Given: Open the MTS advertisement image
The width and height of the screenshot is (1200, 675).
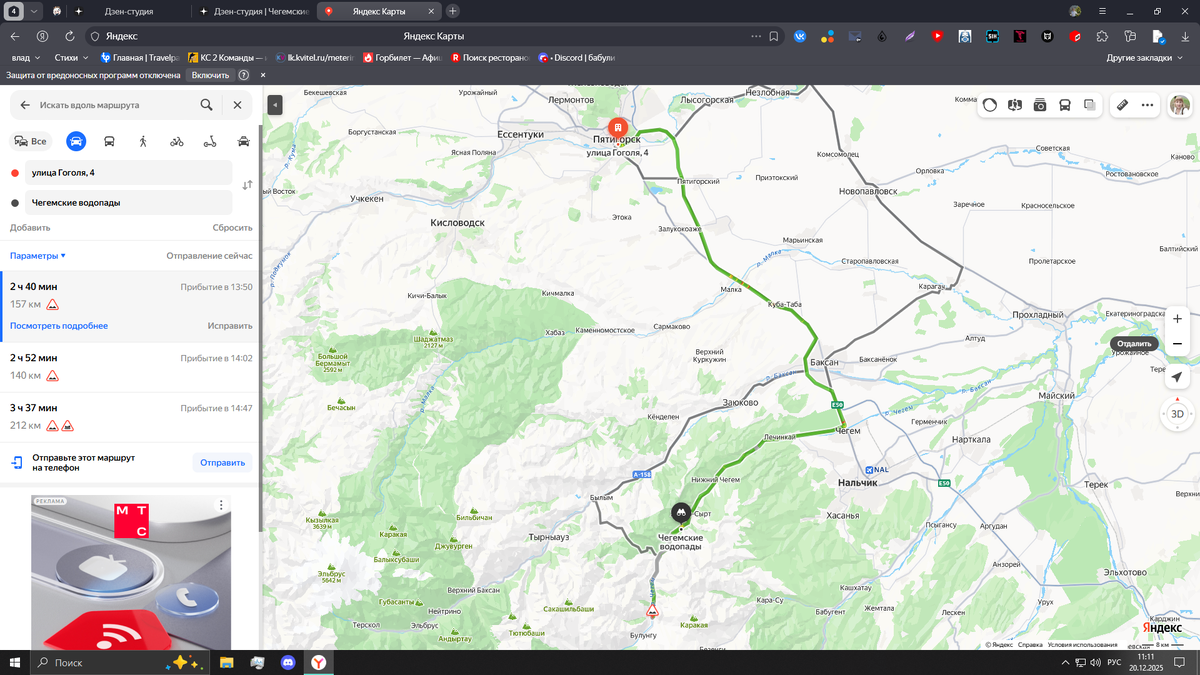Looking at the screenshot, I should coord(131,573).
